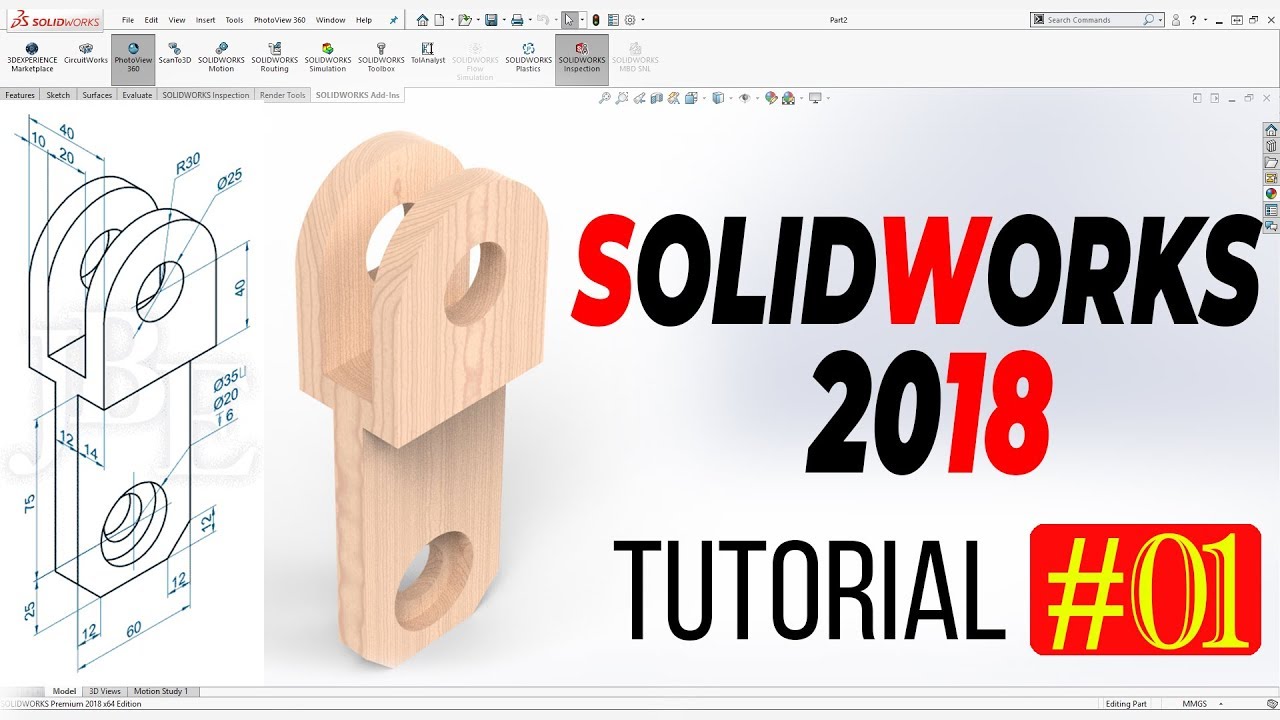The height and width of the screenshot is (720, 1280).
Task: Enable the ScanTo3D add-in
Action: point(175,54)
